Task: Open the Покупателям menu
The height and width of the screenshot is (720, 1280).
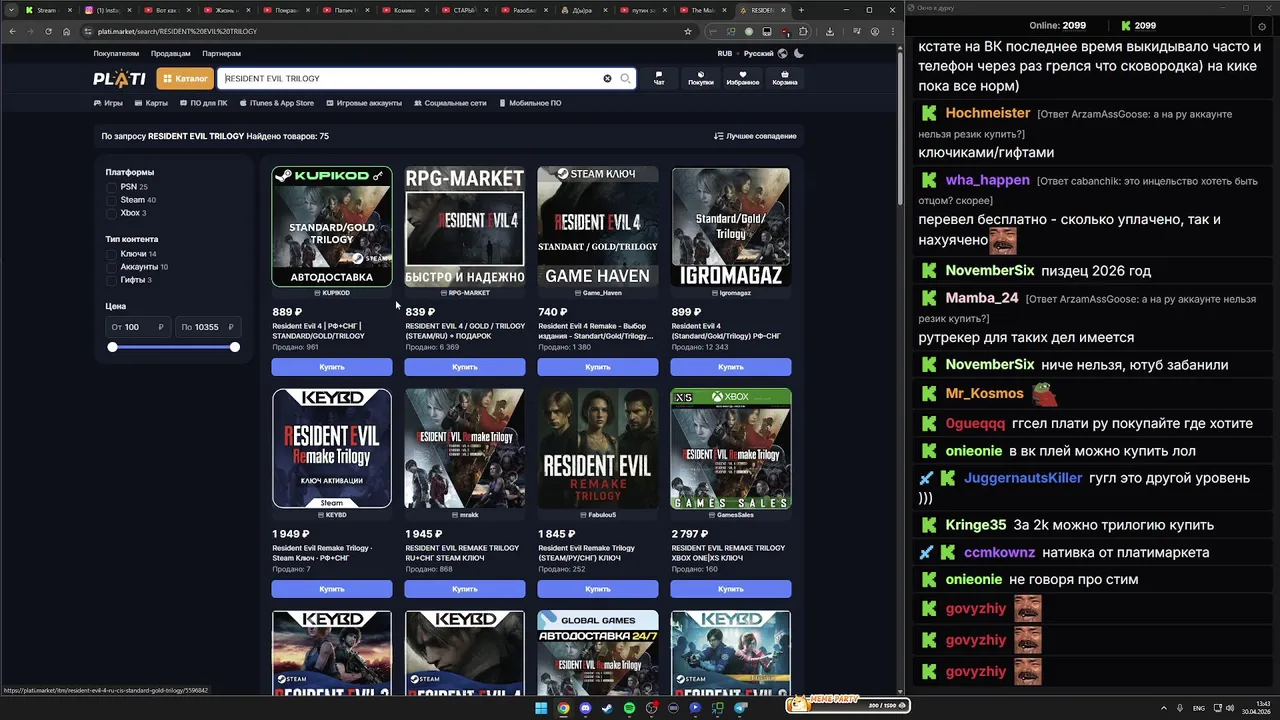Action: tap(116, 53)
